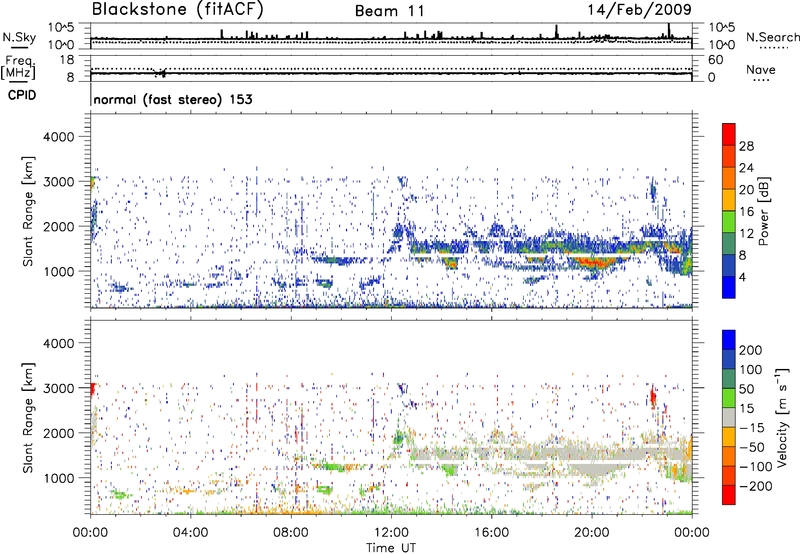Screen dimensions: 800x554
Task: Click "3000" on the Power panel range axis
Action: click(x=59, y=182)
